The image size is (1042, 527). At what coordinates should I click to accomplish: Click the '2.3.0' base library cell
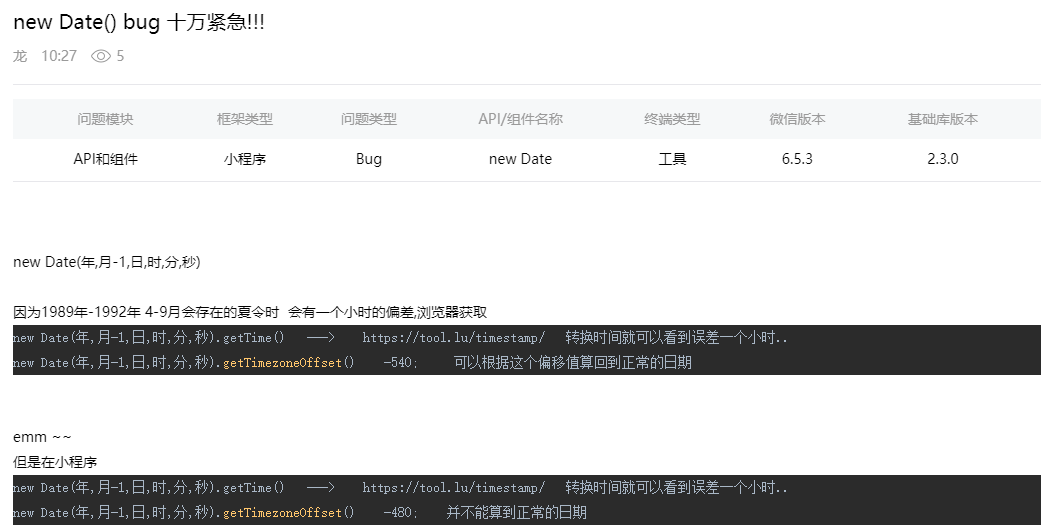pyautogui.click(x=942, y=159)
